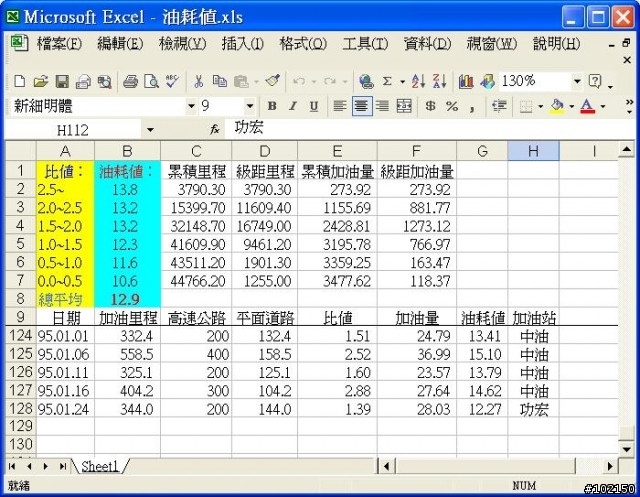This screenshot has height=497, width=640.
Task: Click the Drawing toolbar icon
Action: pyautogui.click(x=487, y=82)
